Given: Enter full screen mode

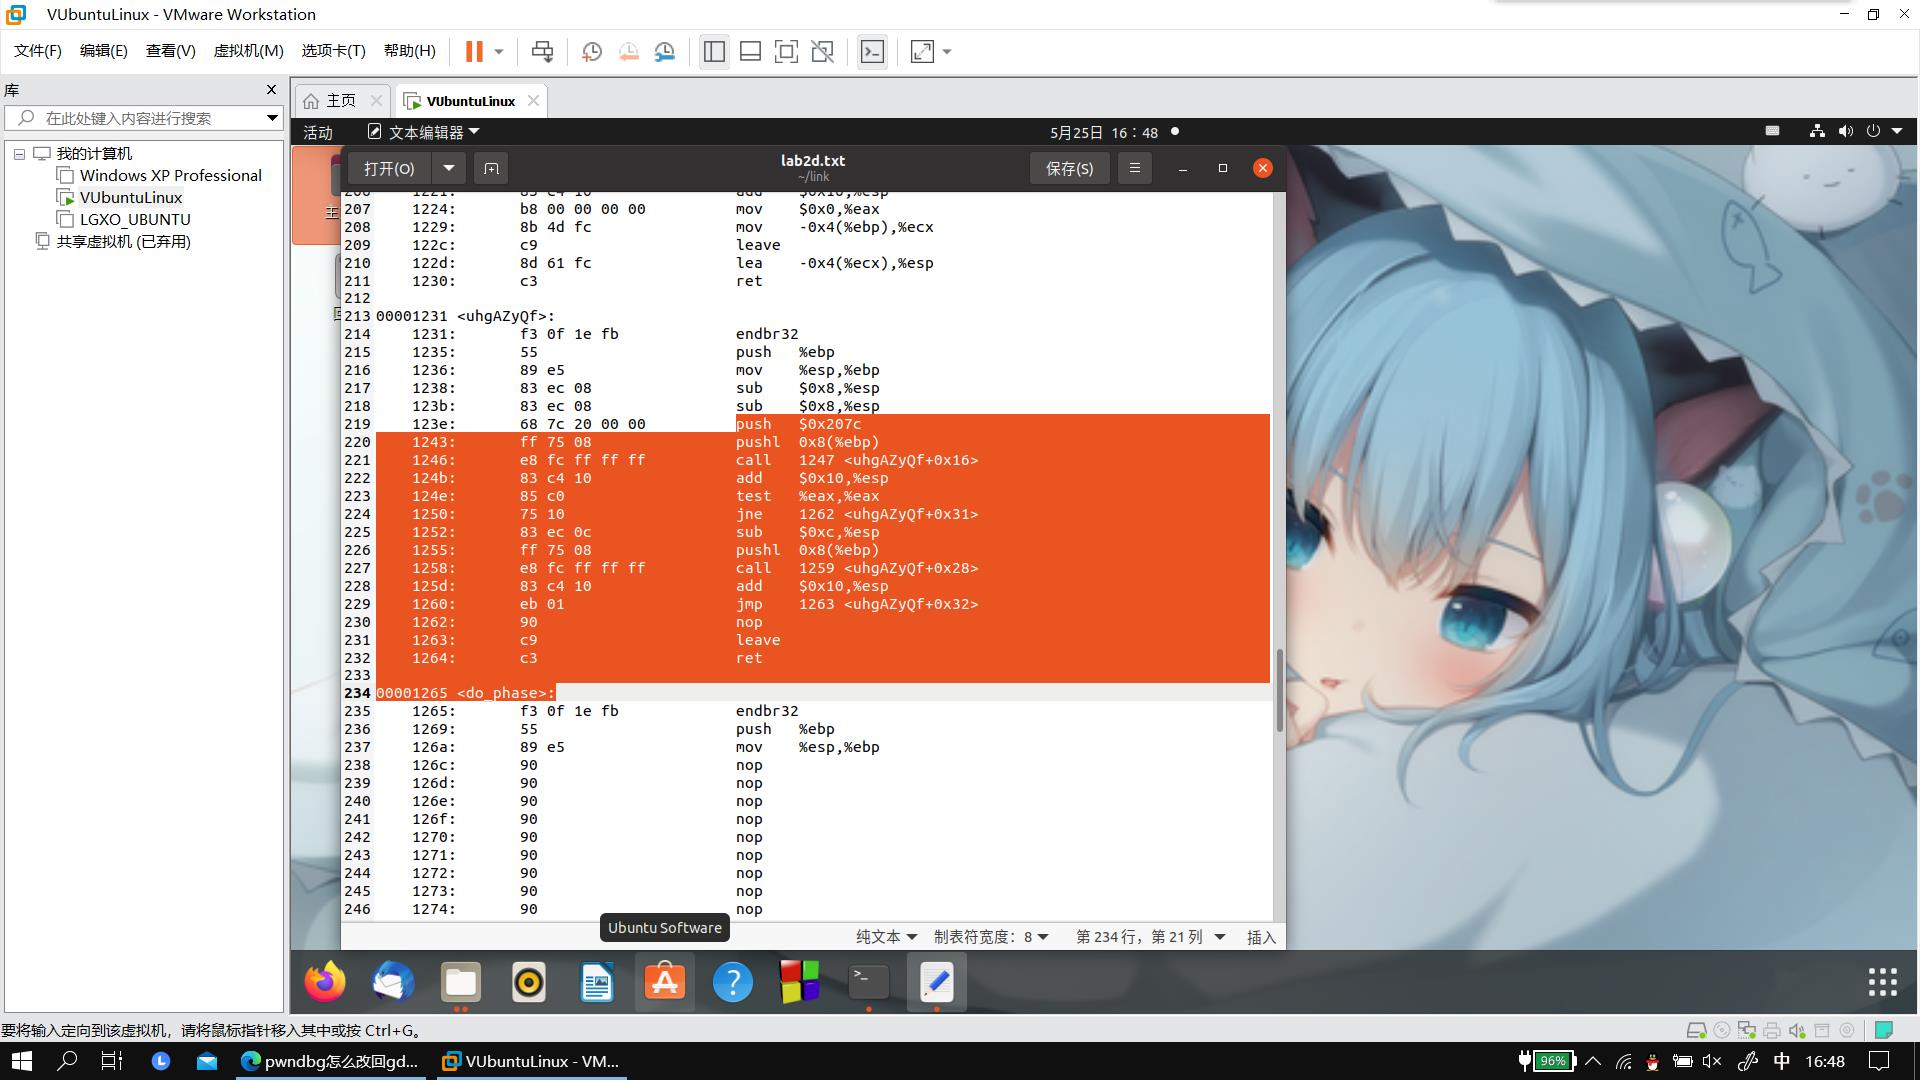Looking at the screenshot, I should 786,52.
